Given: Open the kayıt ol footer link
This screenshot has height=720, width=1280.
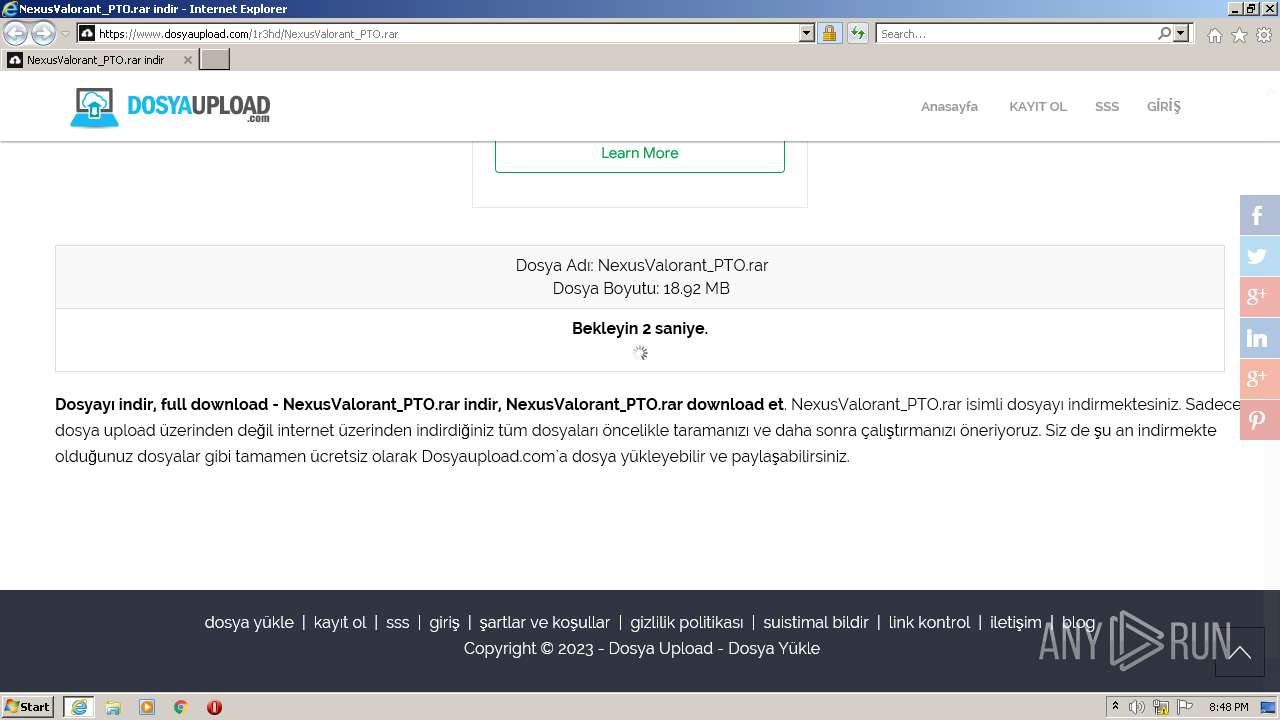Looking at the screenshot, I should [x=340, y=622].
